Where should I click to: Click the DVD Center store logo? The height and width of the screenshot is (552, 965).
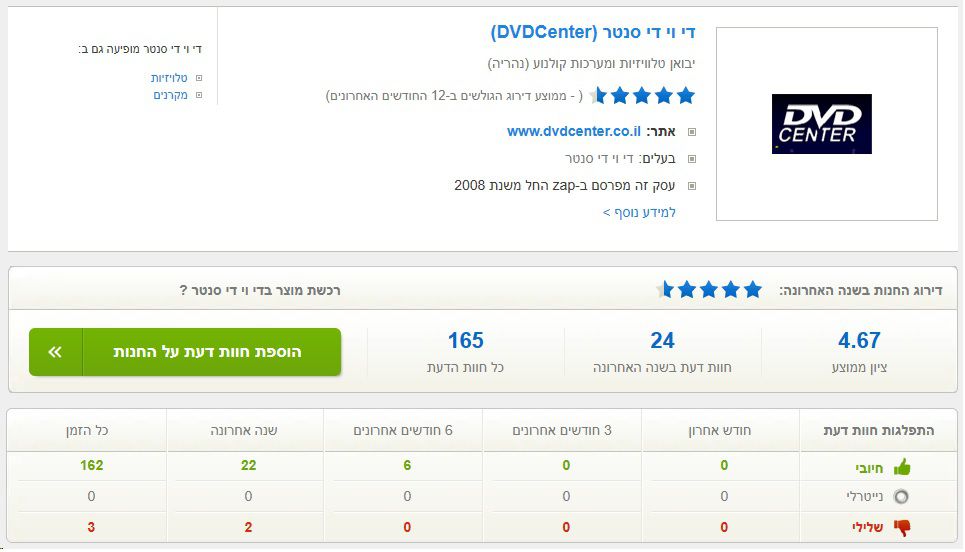point(821,124)
